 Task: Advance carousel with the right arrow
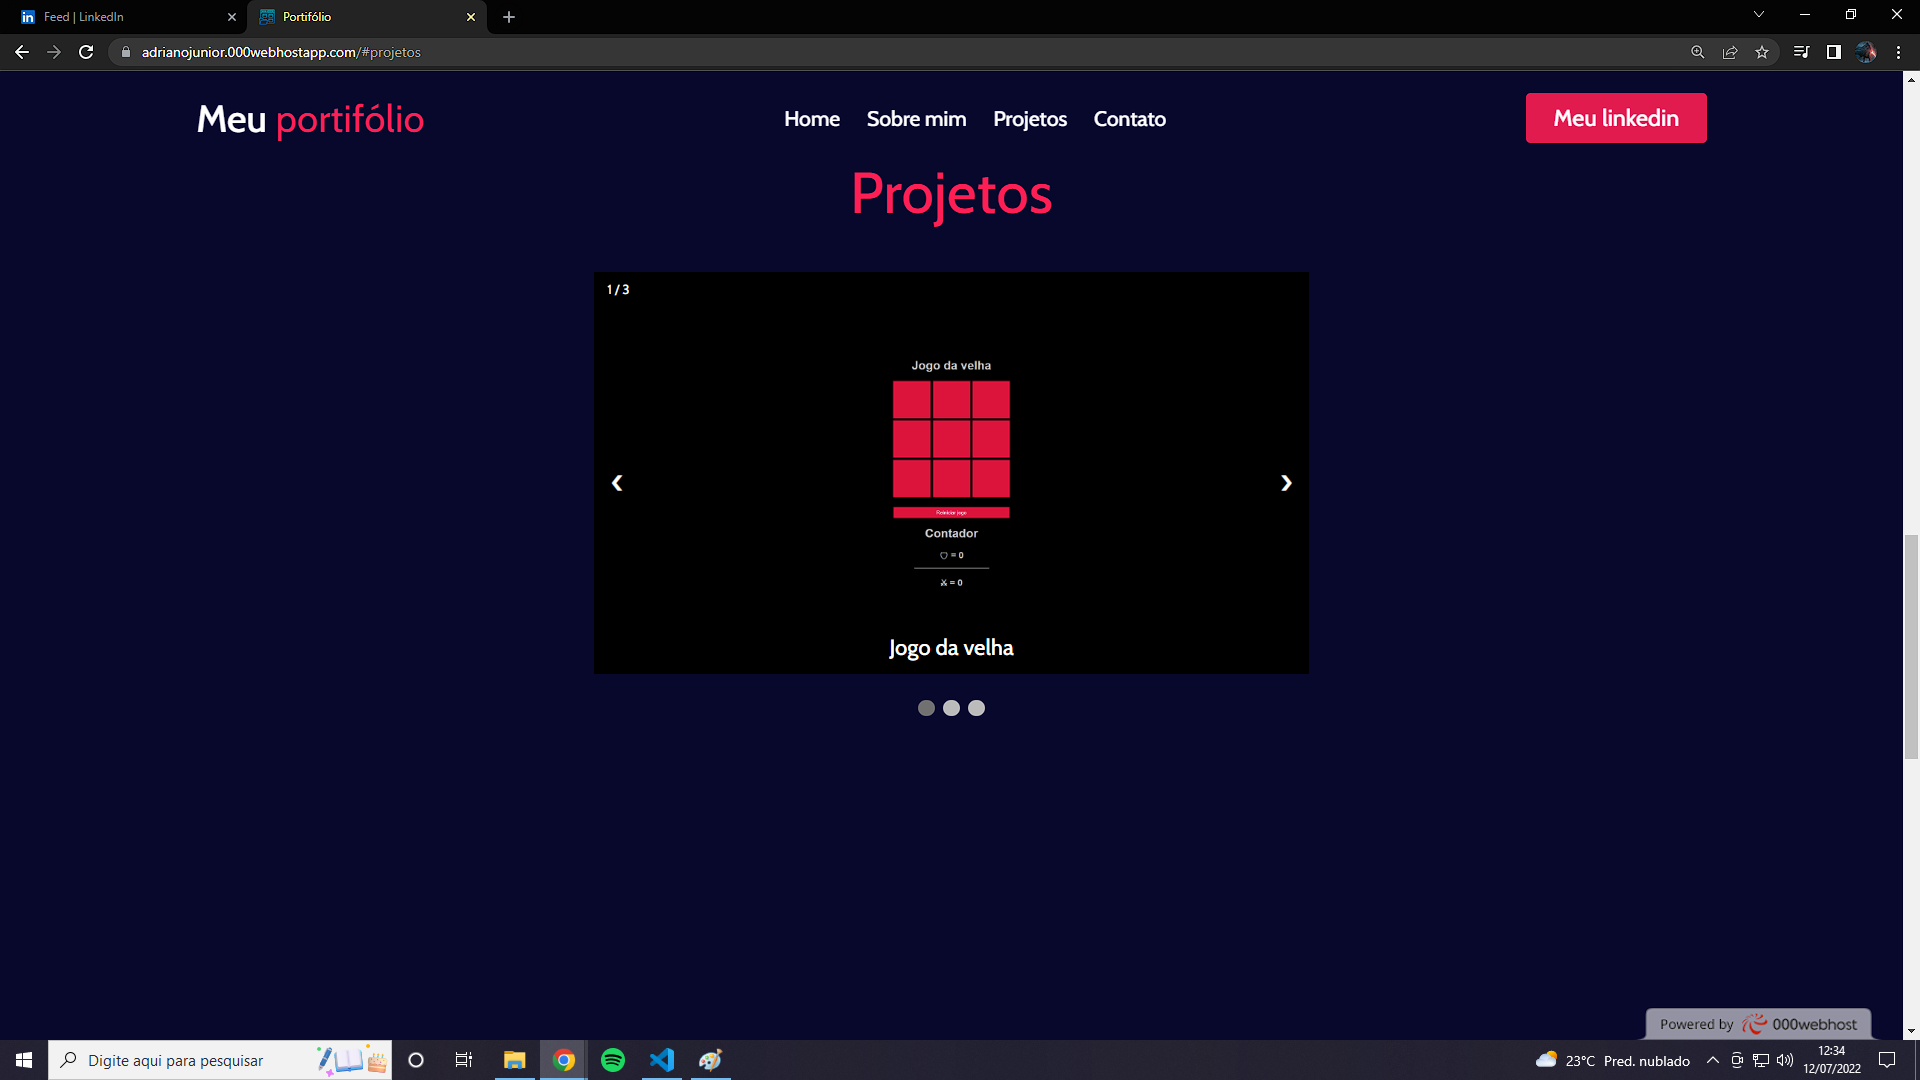pyautogui.click(x=1286, y=483)
